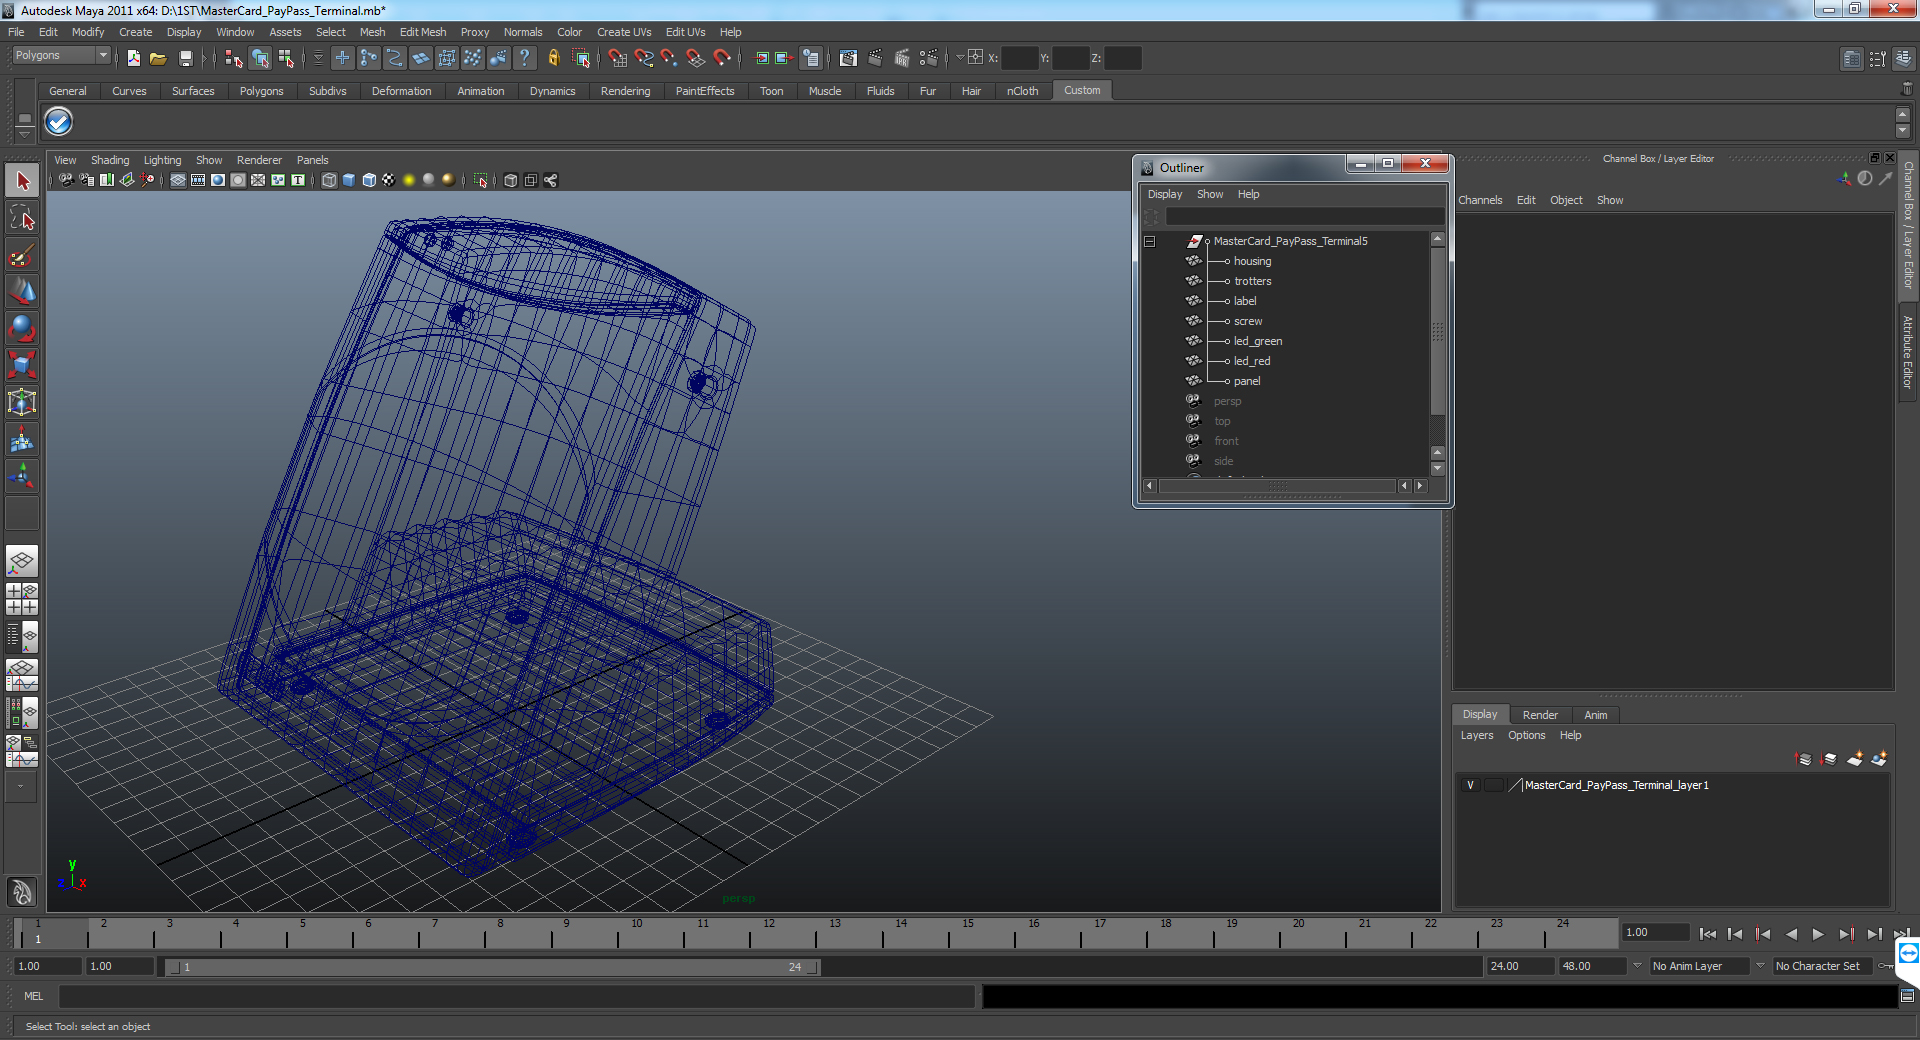The image size is (1920, 1040).
Task: Activate the Rotate tool sphere icon
Action: click(x=22, y=328)
